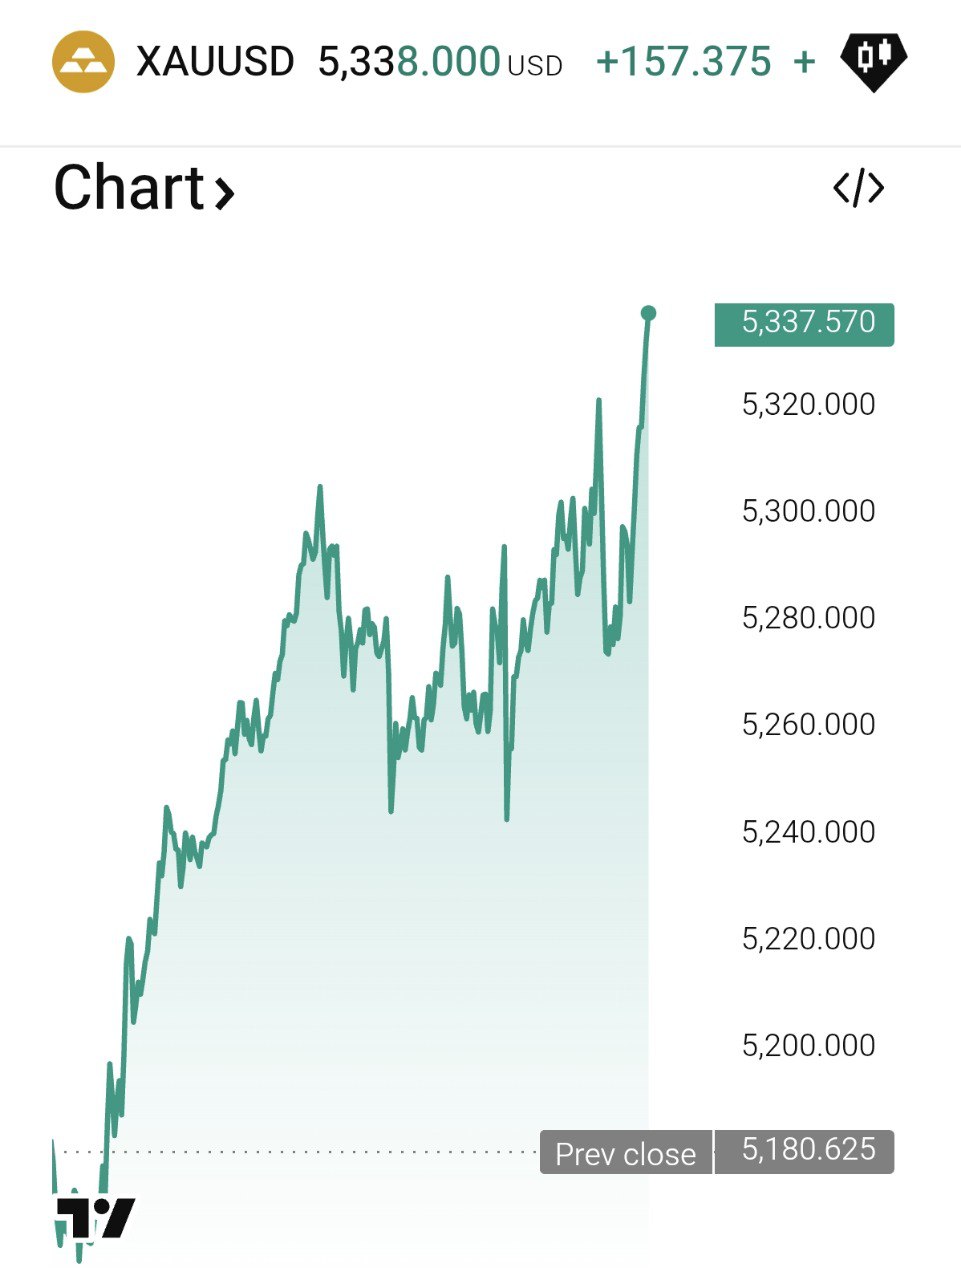Select the XAUUSD symbol name
Screen dimensions: 961x1280
tap(215, 62)
